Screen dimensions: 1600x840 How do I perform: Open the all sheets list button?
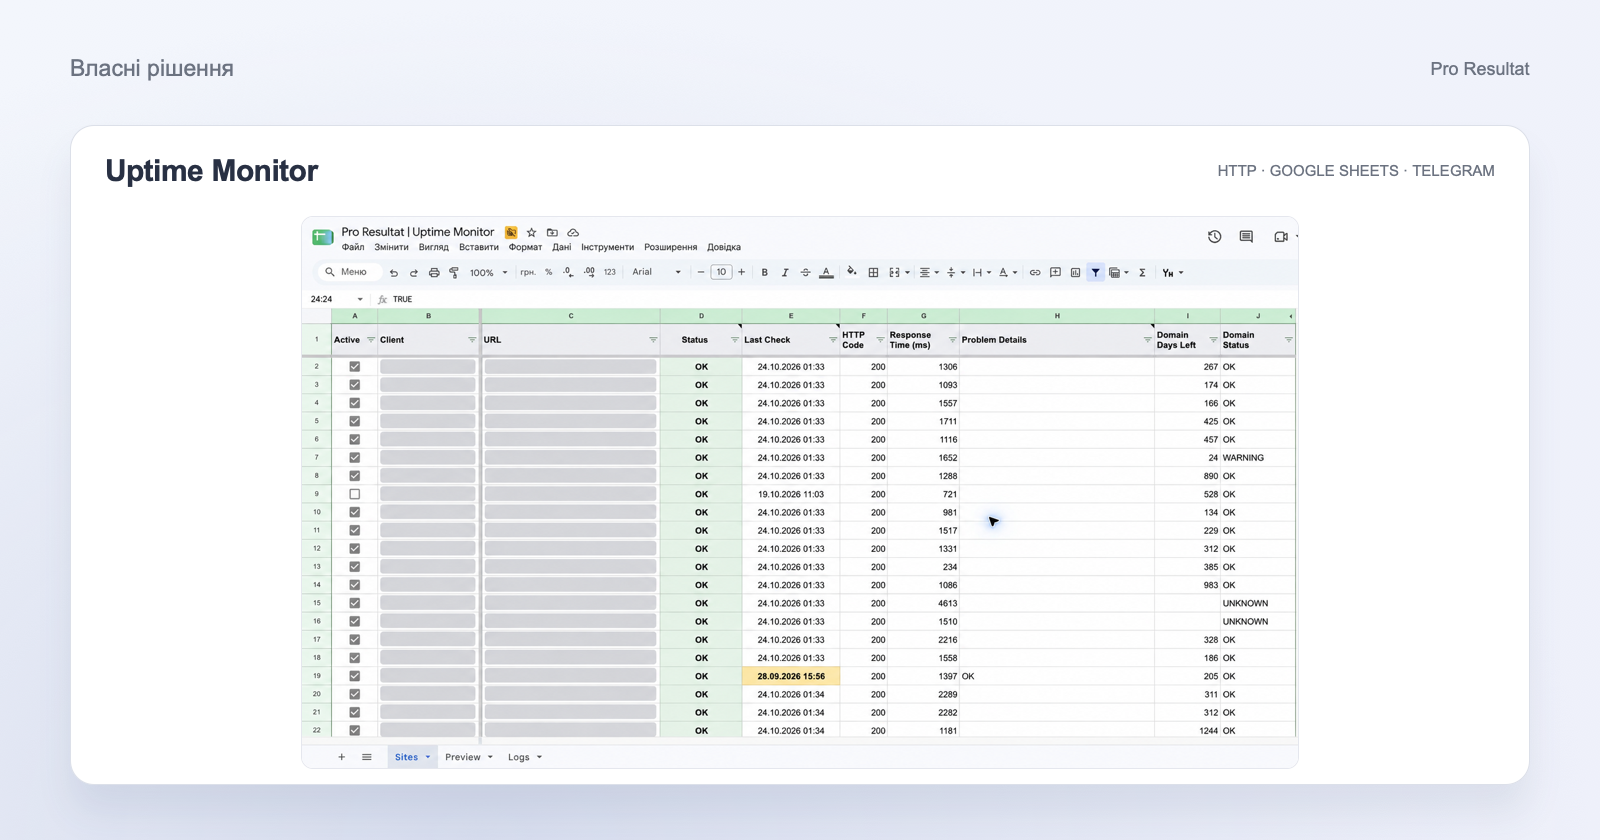pyautogui.click(x=367, y=757)
